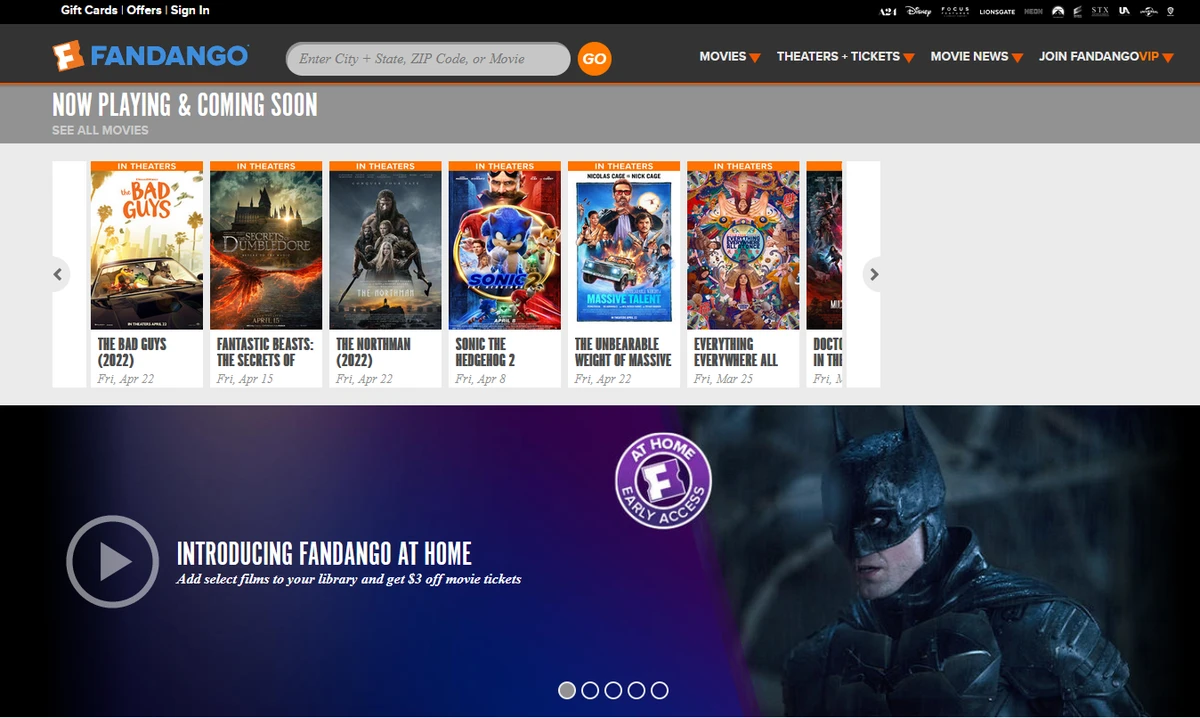Click Sonic the Hedgehog 2 title text

tap(485, 352)
